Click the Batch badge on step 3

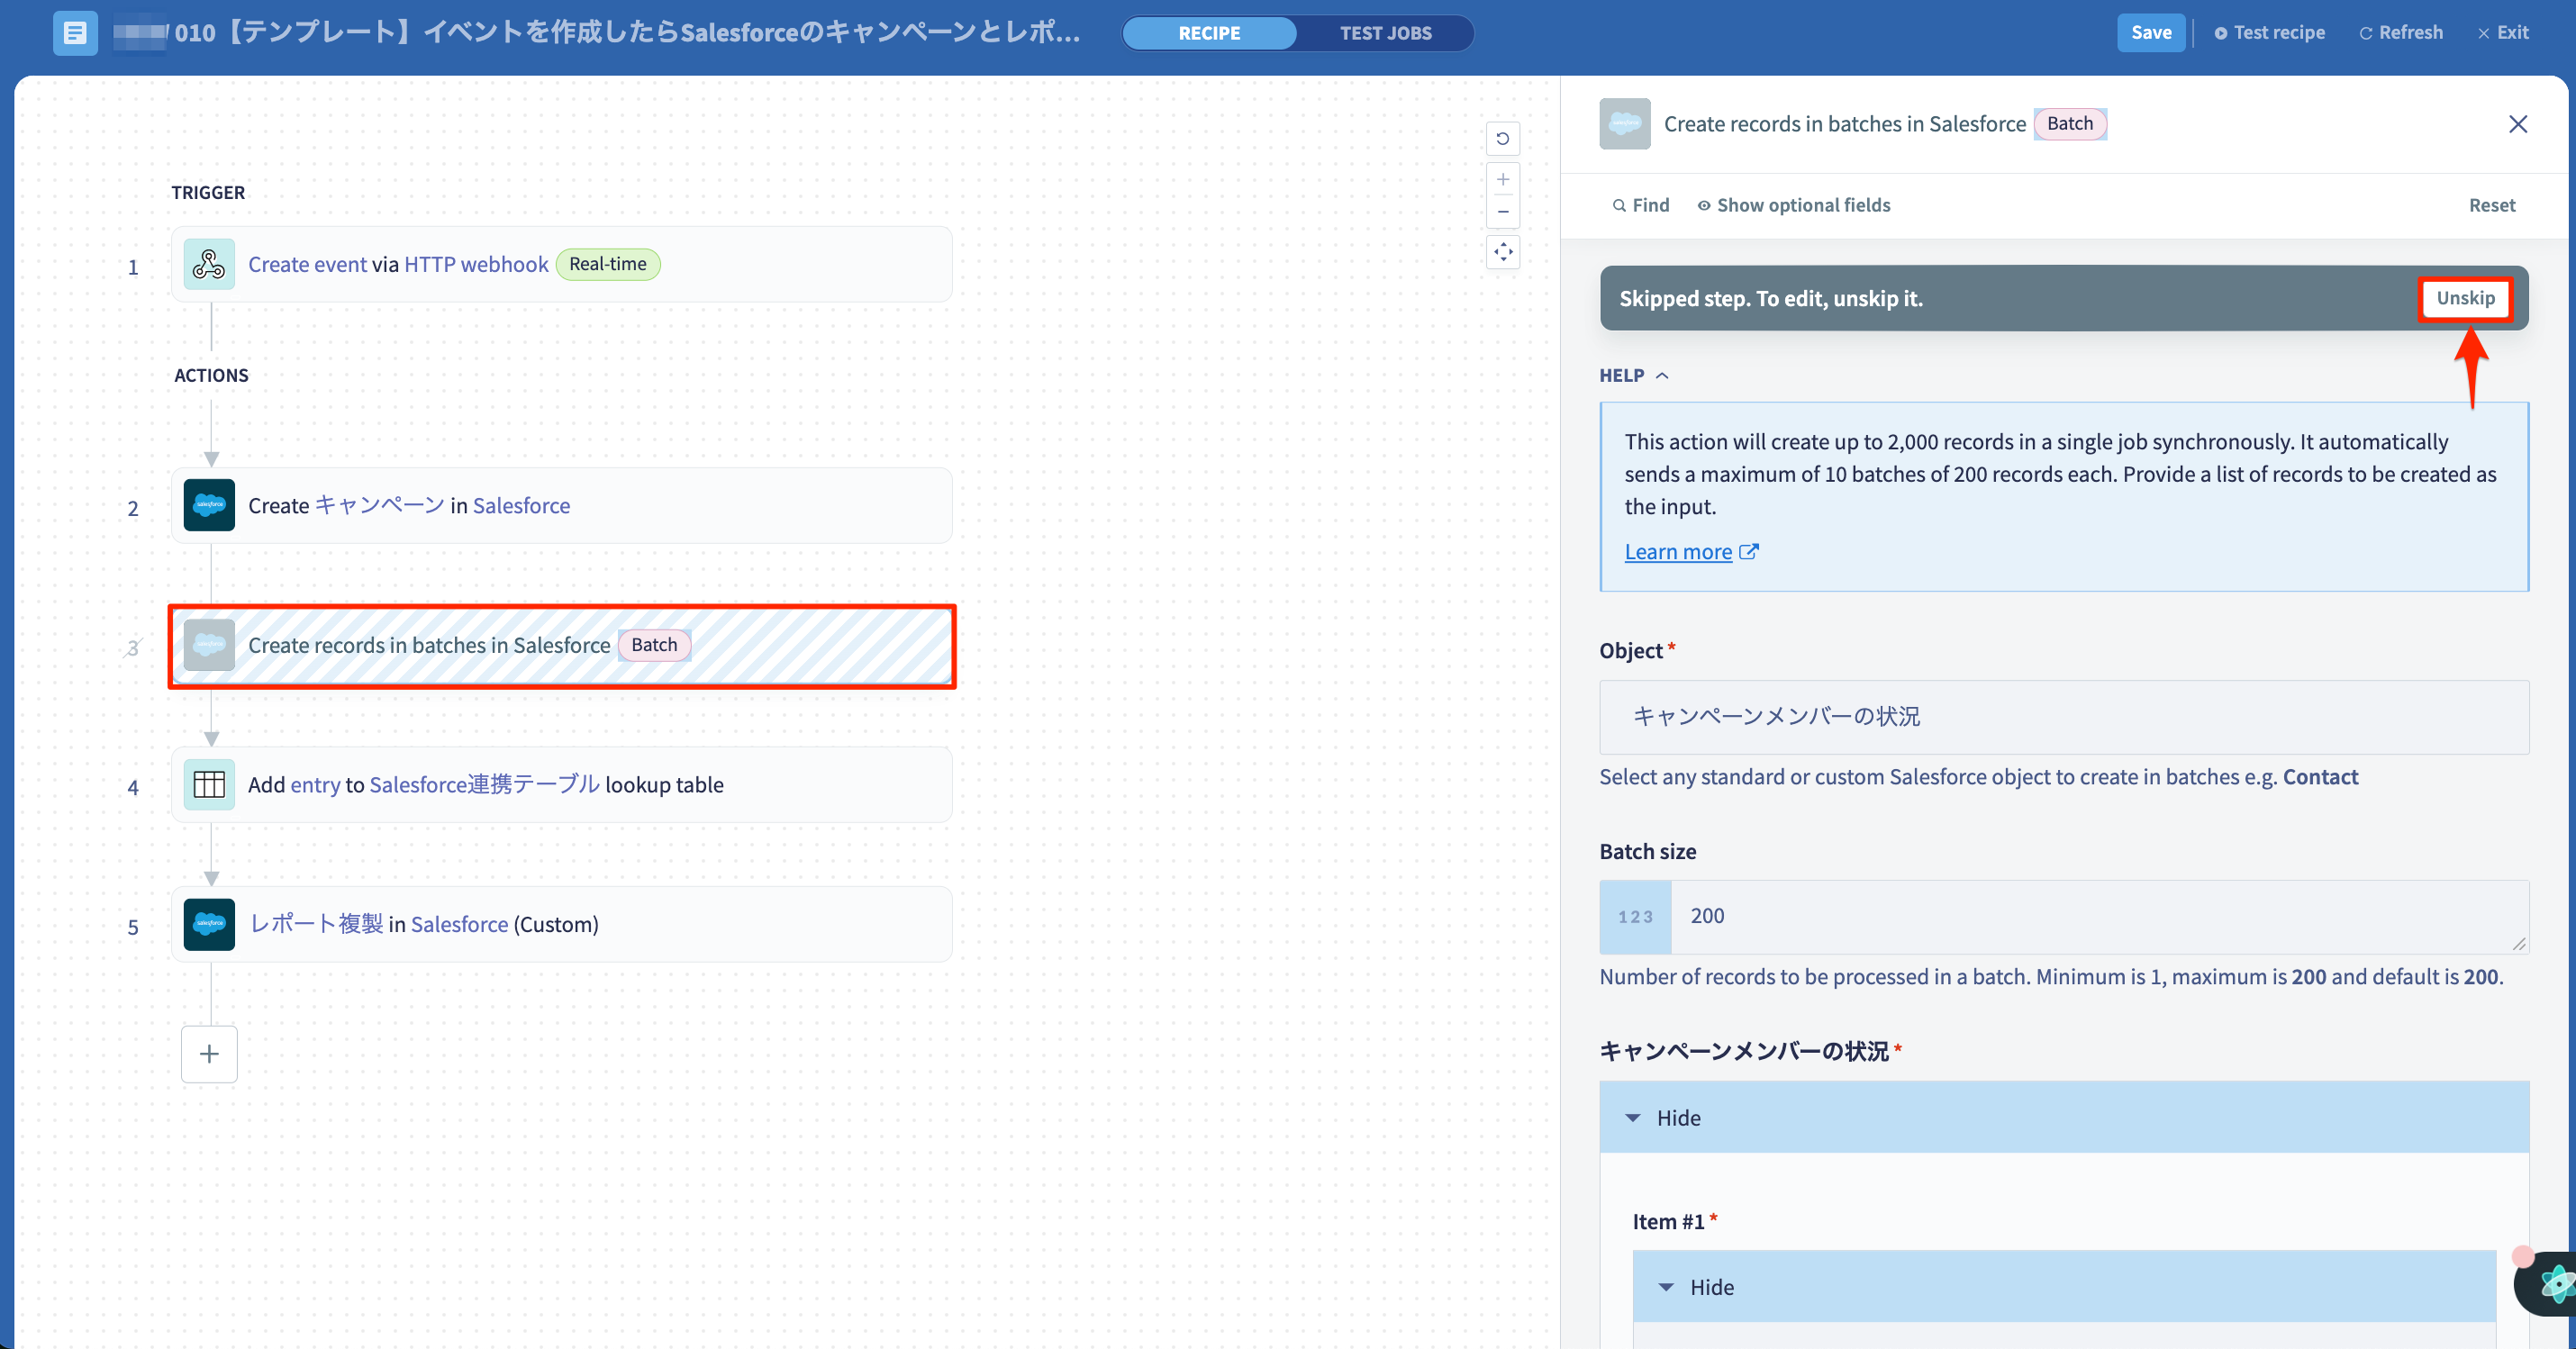pos(654,645)
